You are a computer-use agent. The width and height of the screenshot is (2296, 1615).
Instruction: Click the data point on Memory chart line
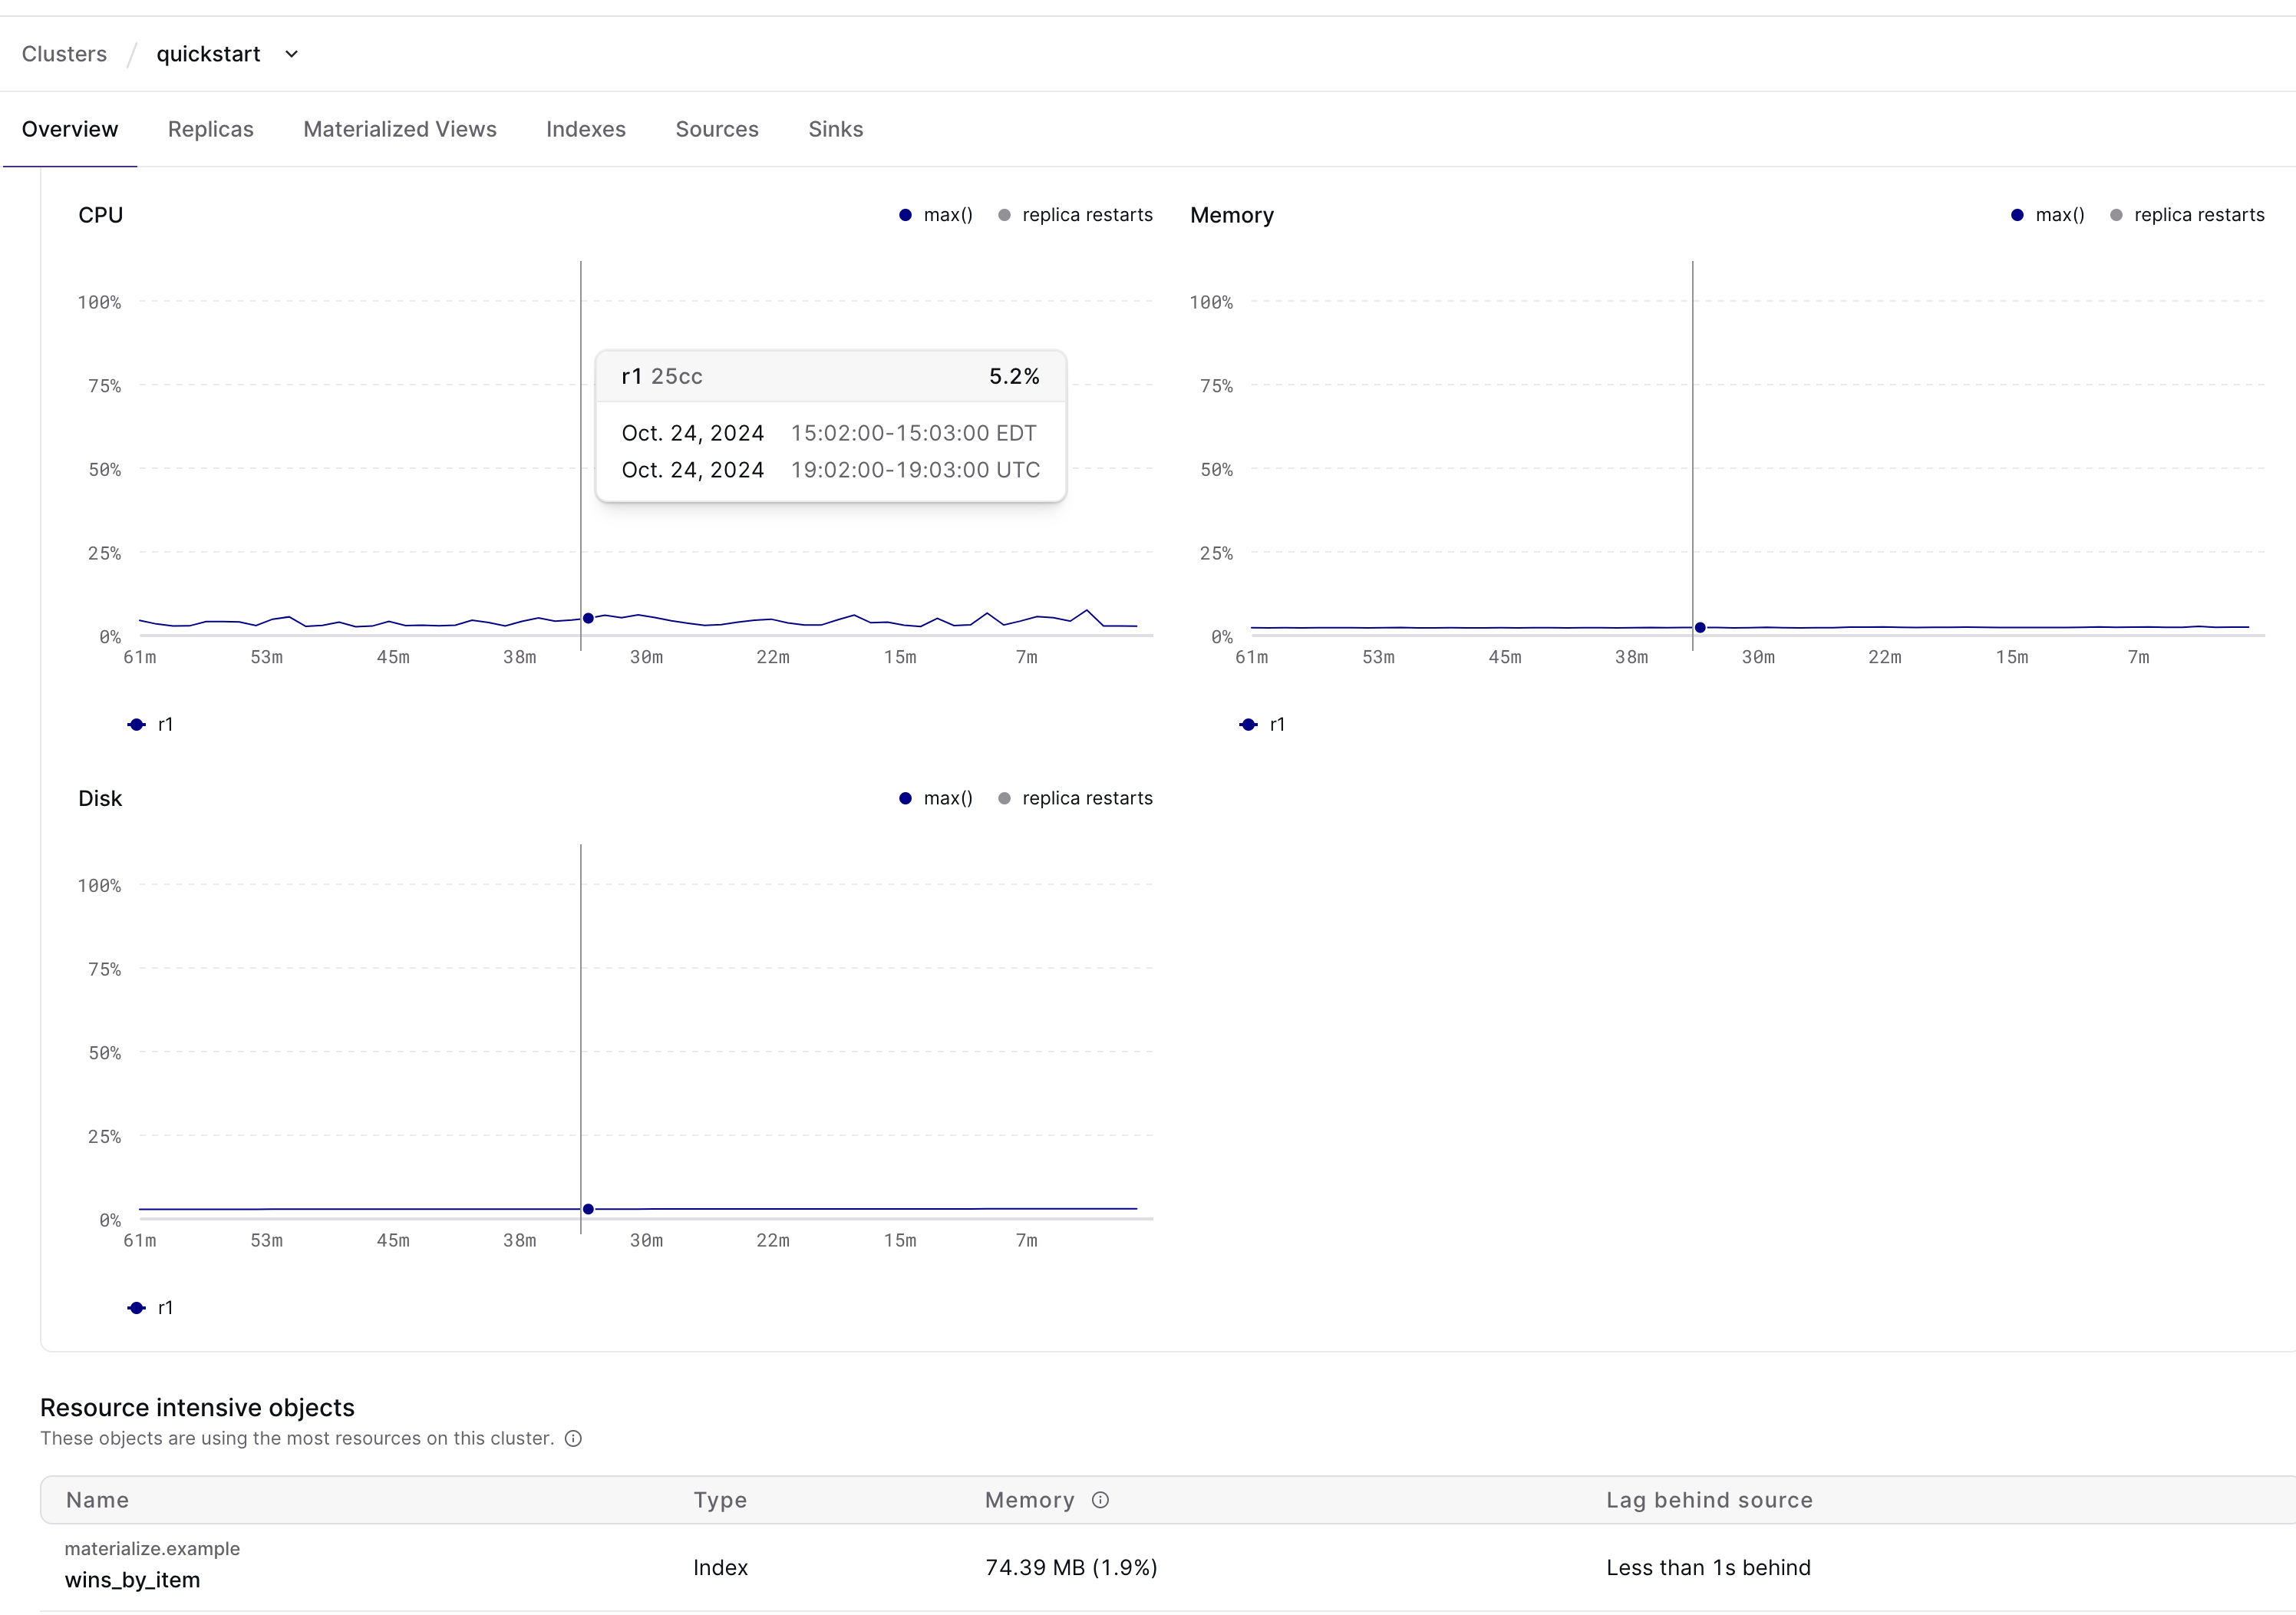1699,627
